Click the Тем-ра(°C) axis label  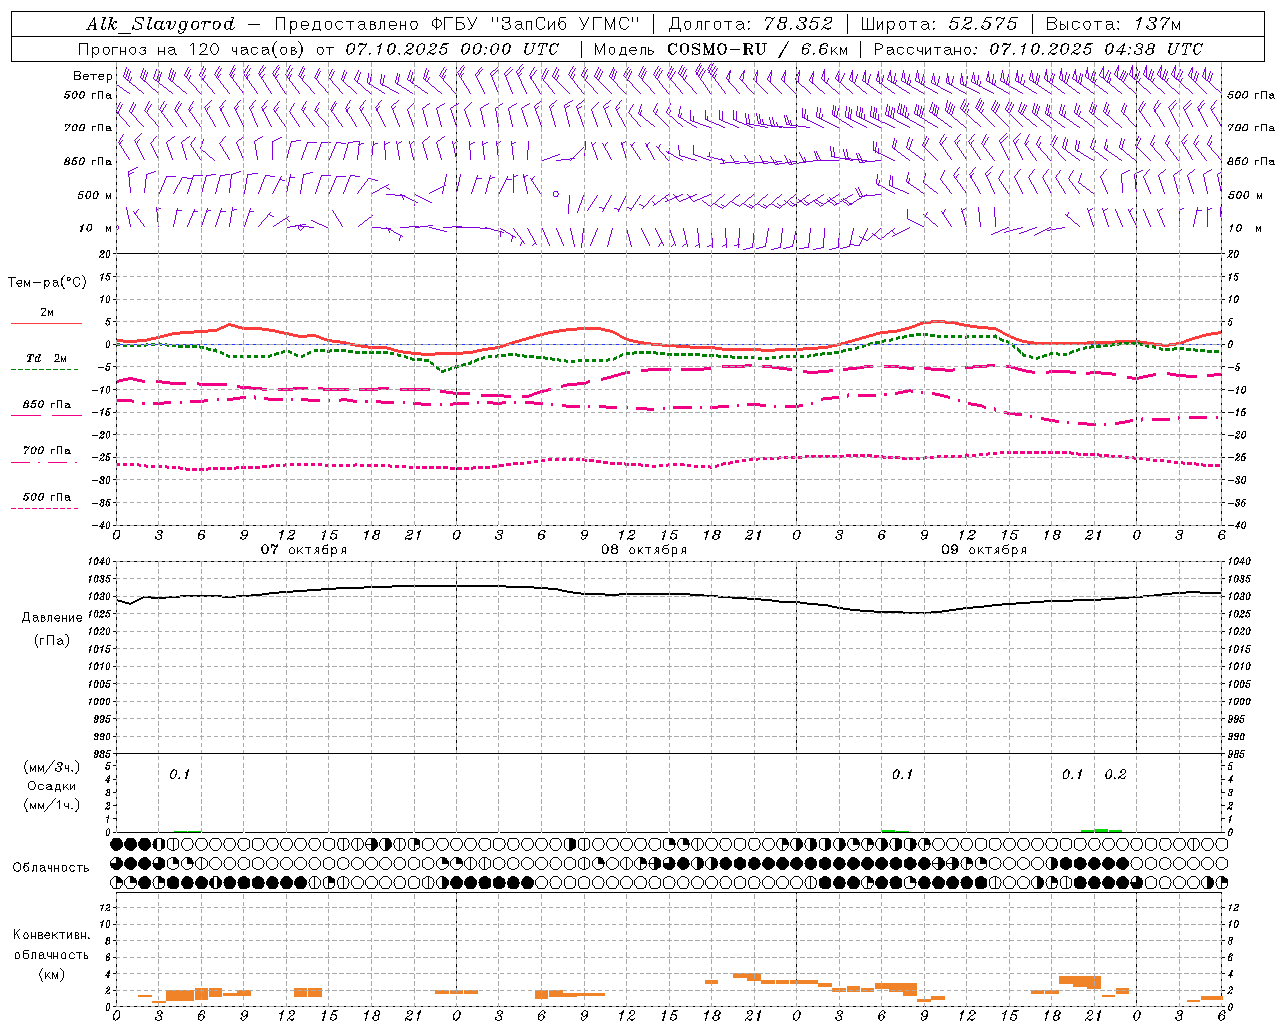pos(47,283)
